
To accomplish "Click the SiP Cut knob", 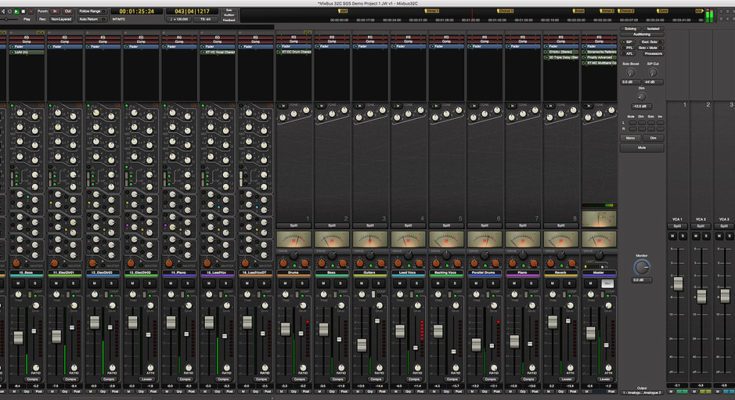I will pyautogui.click(x=654, y=71).
